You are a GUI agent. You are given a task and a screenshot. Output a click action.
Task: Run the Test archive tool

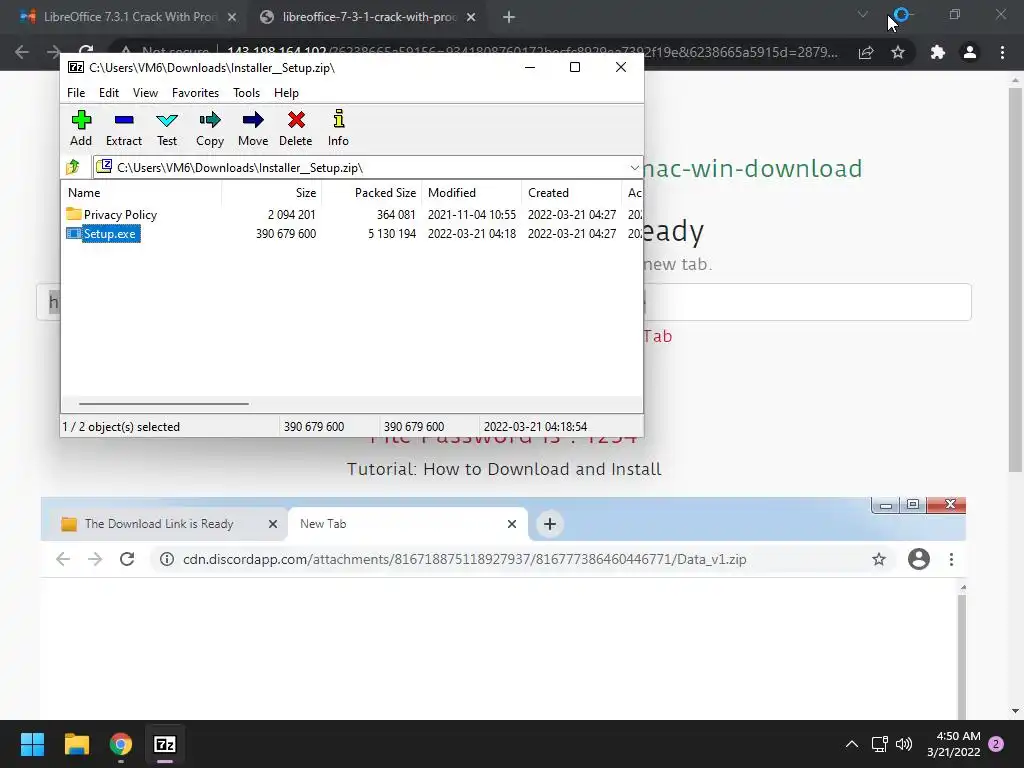coord(167,129)
